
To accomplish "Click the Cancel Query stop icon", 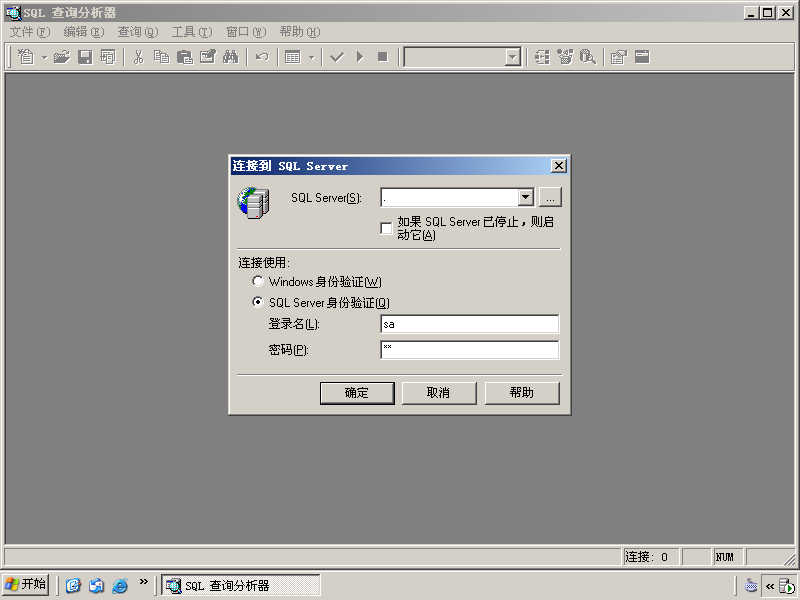I will click(383, 57).
